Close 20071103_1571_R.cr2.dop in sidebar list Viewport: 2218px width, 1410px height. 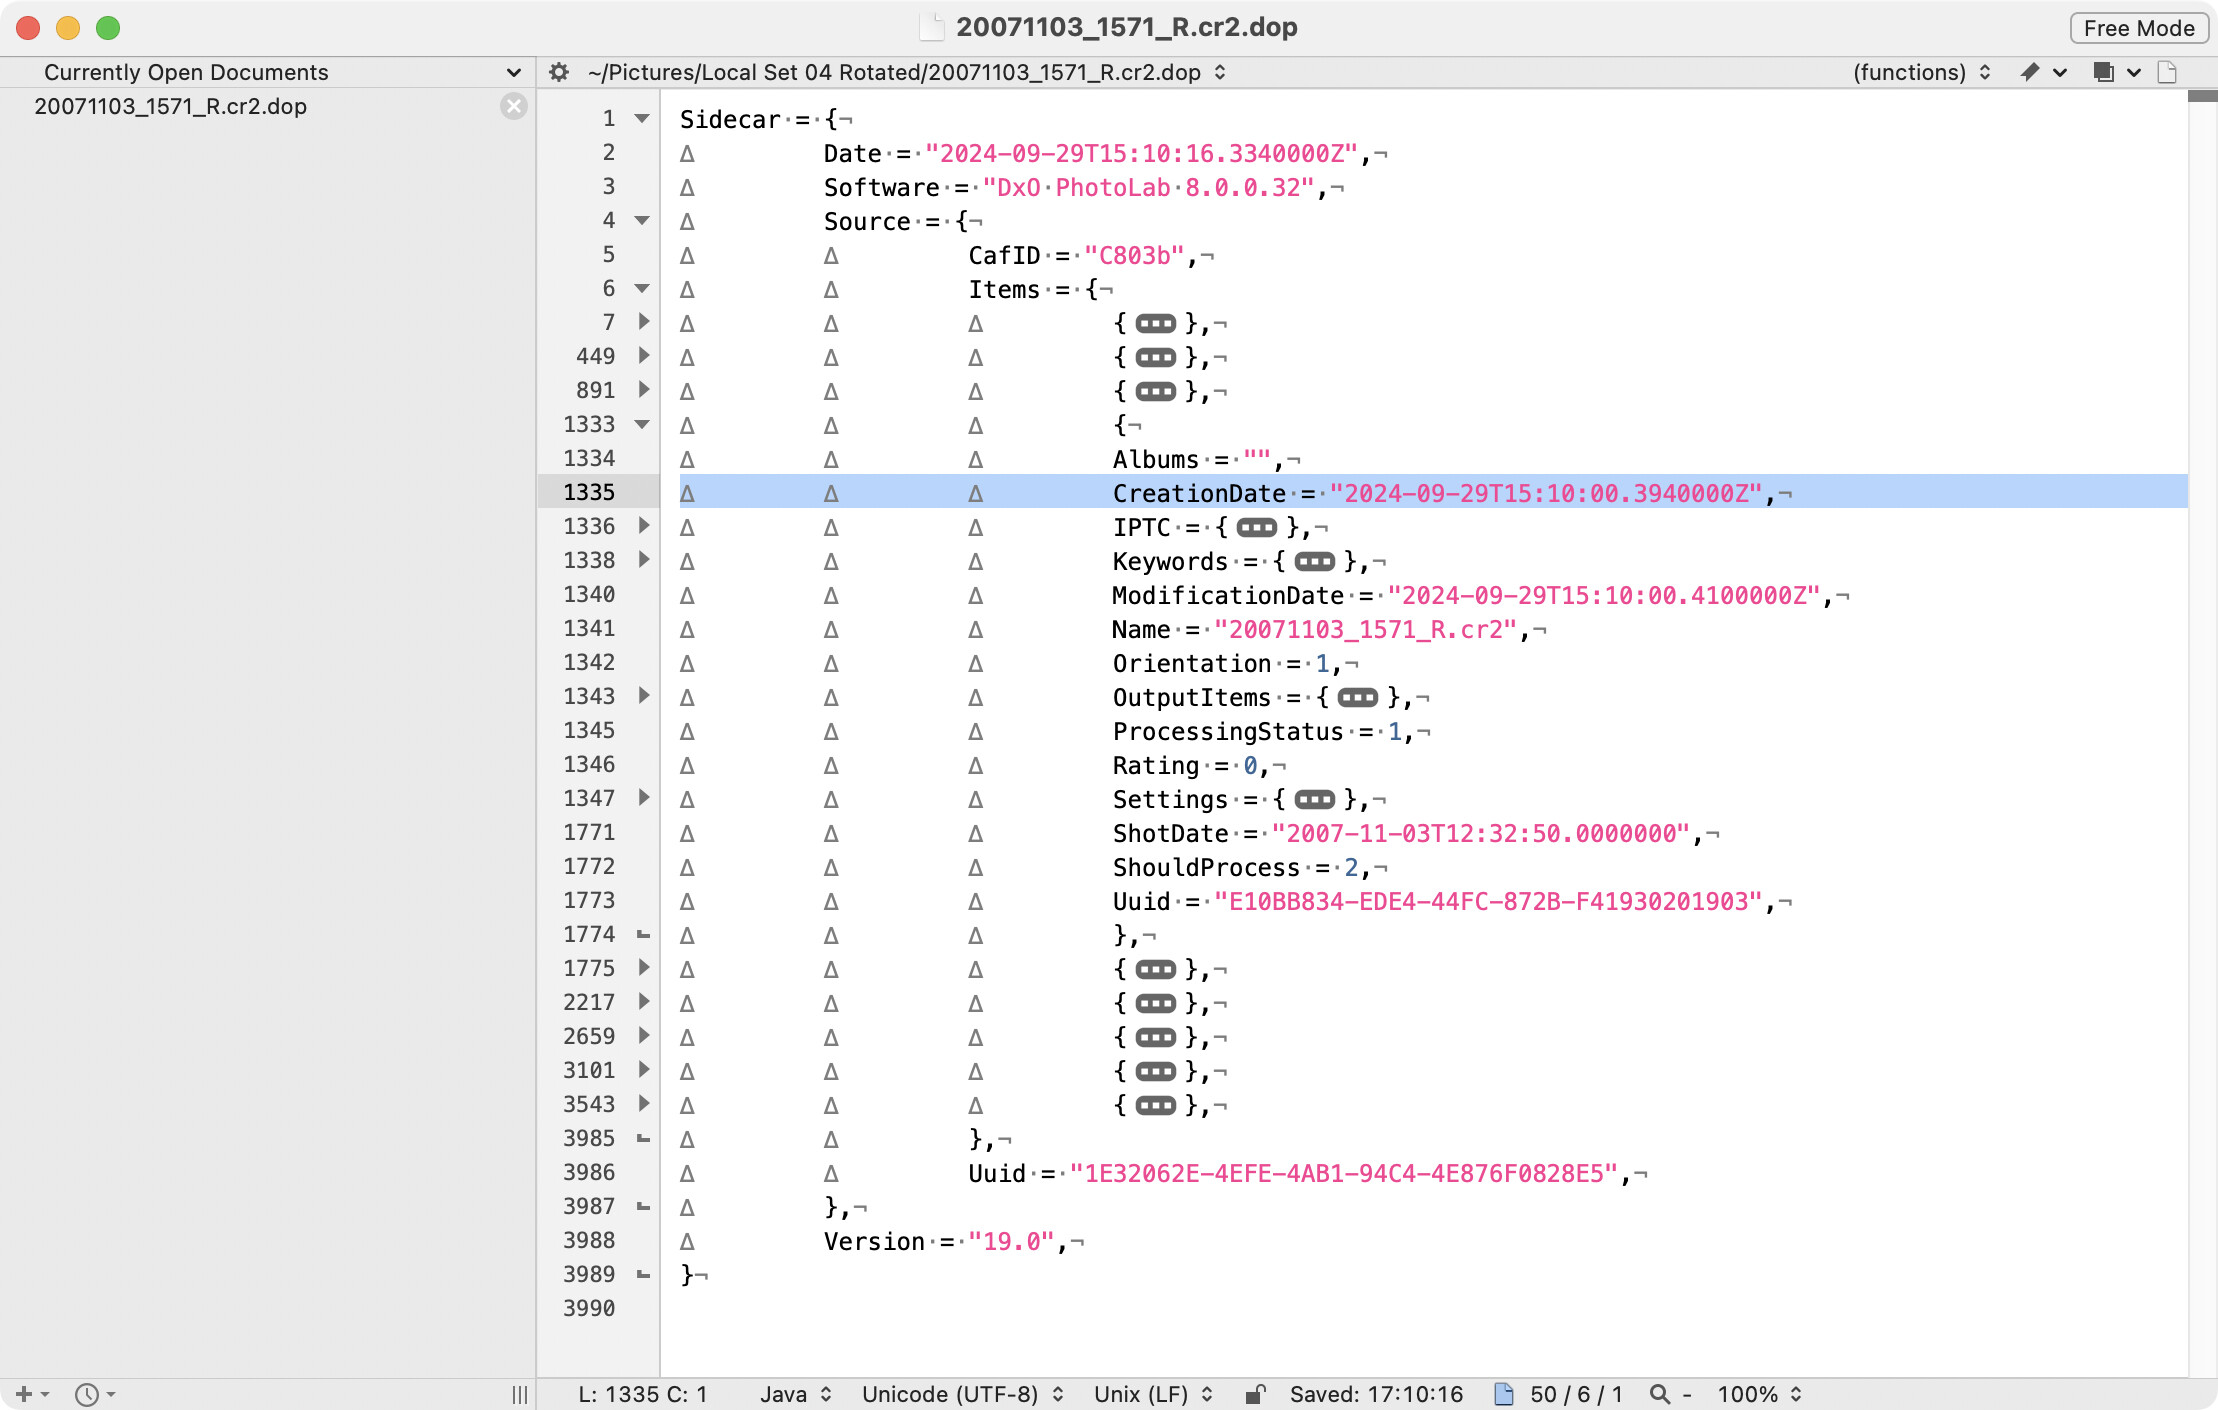[x=514, y=106]
